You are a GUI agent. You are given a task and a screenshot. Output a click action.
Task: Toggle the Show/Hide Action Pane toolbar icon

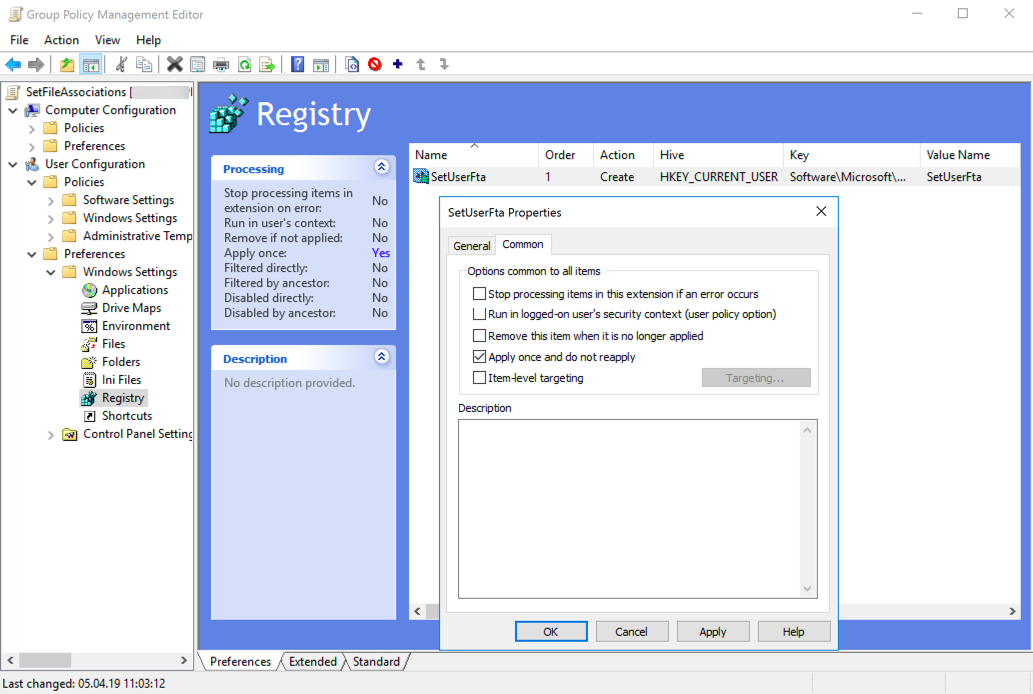321,65
